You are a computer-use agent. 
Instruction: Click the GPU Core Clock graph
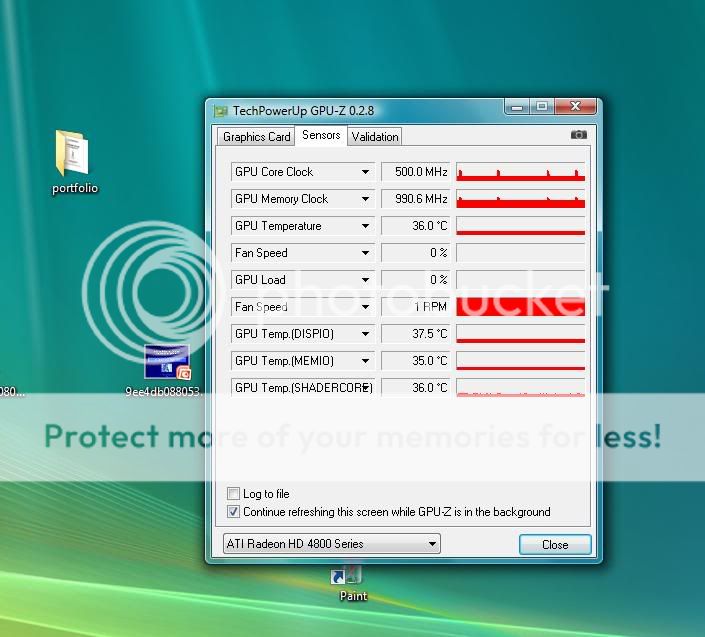tap(520, 172)
